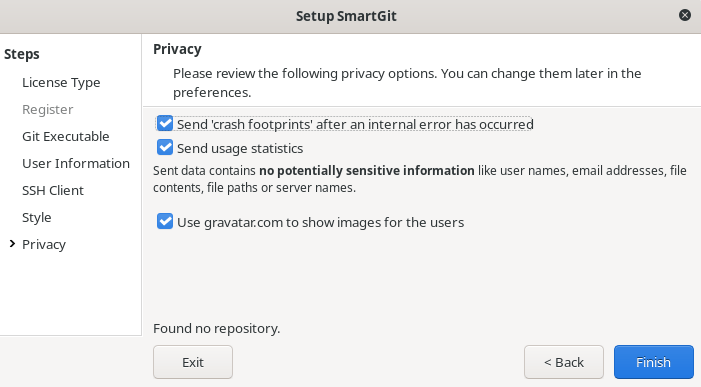Image resolution: width=701 pixels, height=387 pixels.
Task: Exit the setup wizard
Action: pyautogui.click(x=193, y=362)
